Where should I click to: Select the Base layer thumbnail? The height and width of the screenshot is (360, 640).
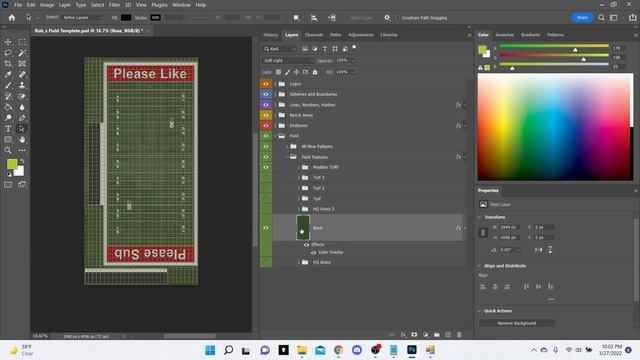click(x=303, y=228)
